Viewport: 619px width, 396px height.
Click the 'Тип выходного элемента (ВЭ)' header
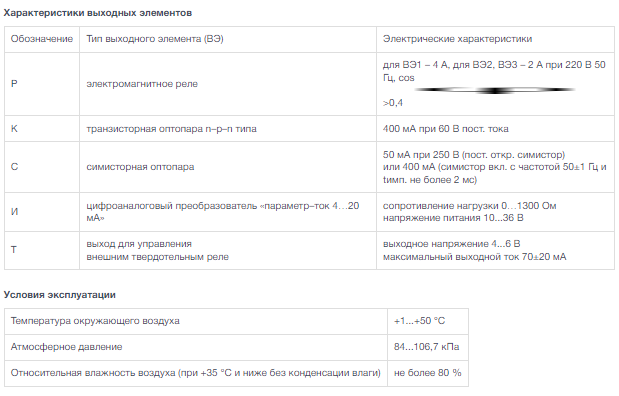pos(228,39)
